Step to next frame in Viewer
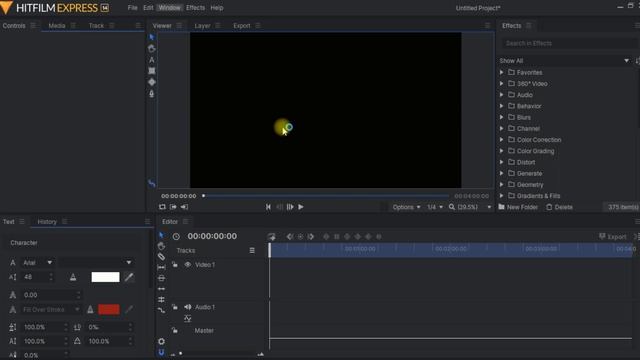 click(290, 207)
